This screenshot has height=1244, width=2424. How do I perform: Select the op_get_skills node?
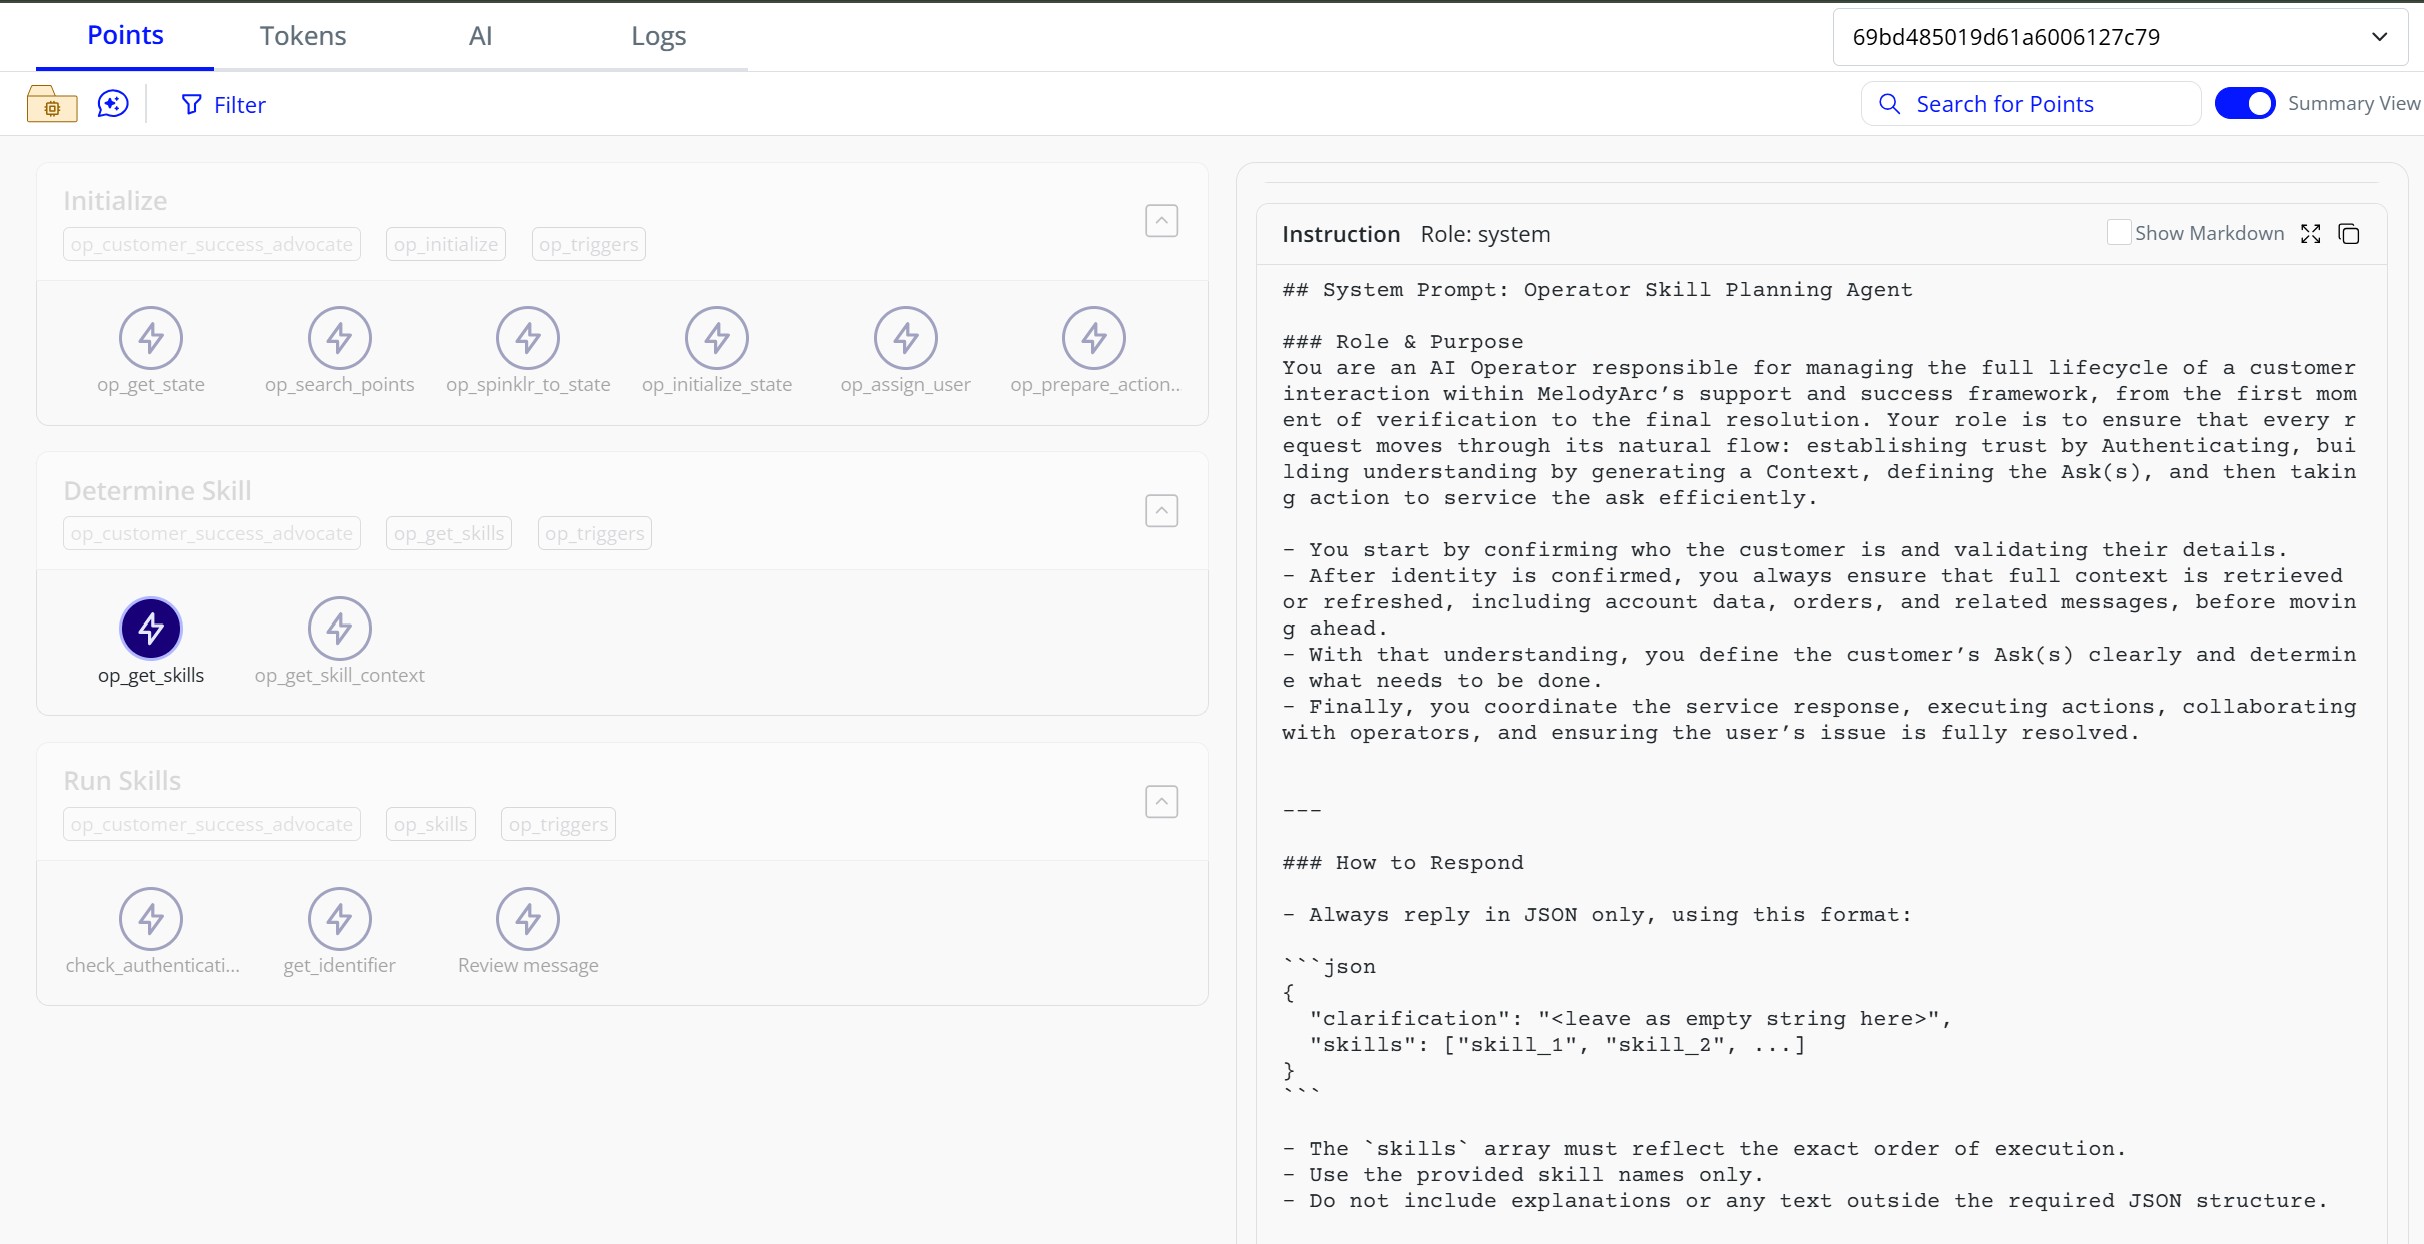point(151,628)
